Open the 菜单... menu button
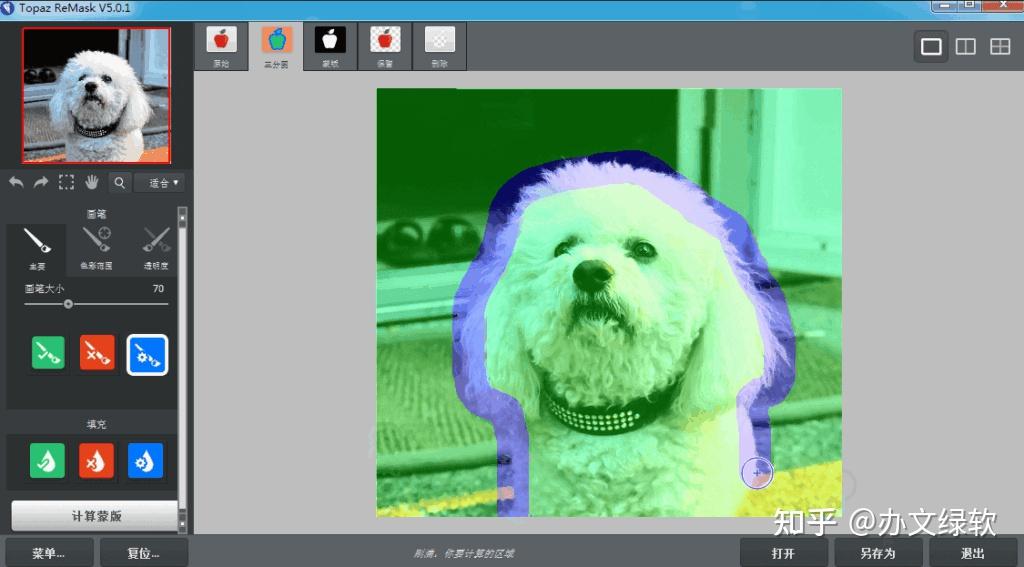Viewport: 1024px width, 567px height. point(49,553)
